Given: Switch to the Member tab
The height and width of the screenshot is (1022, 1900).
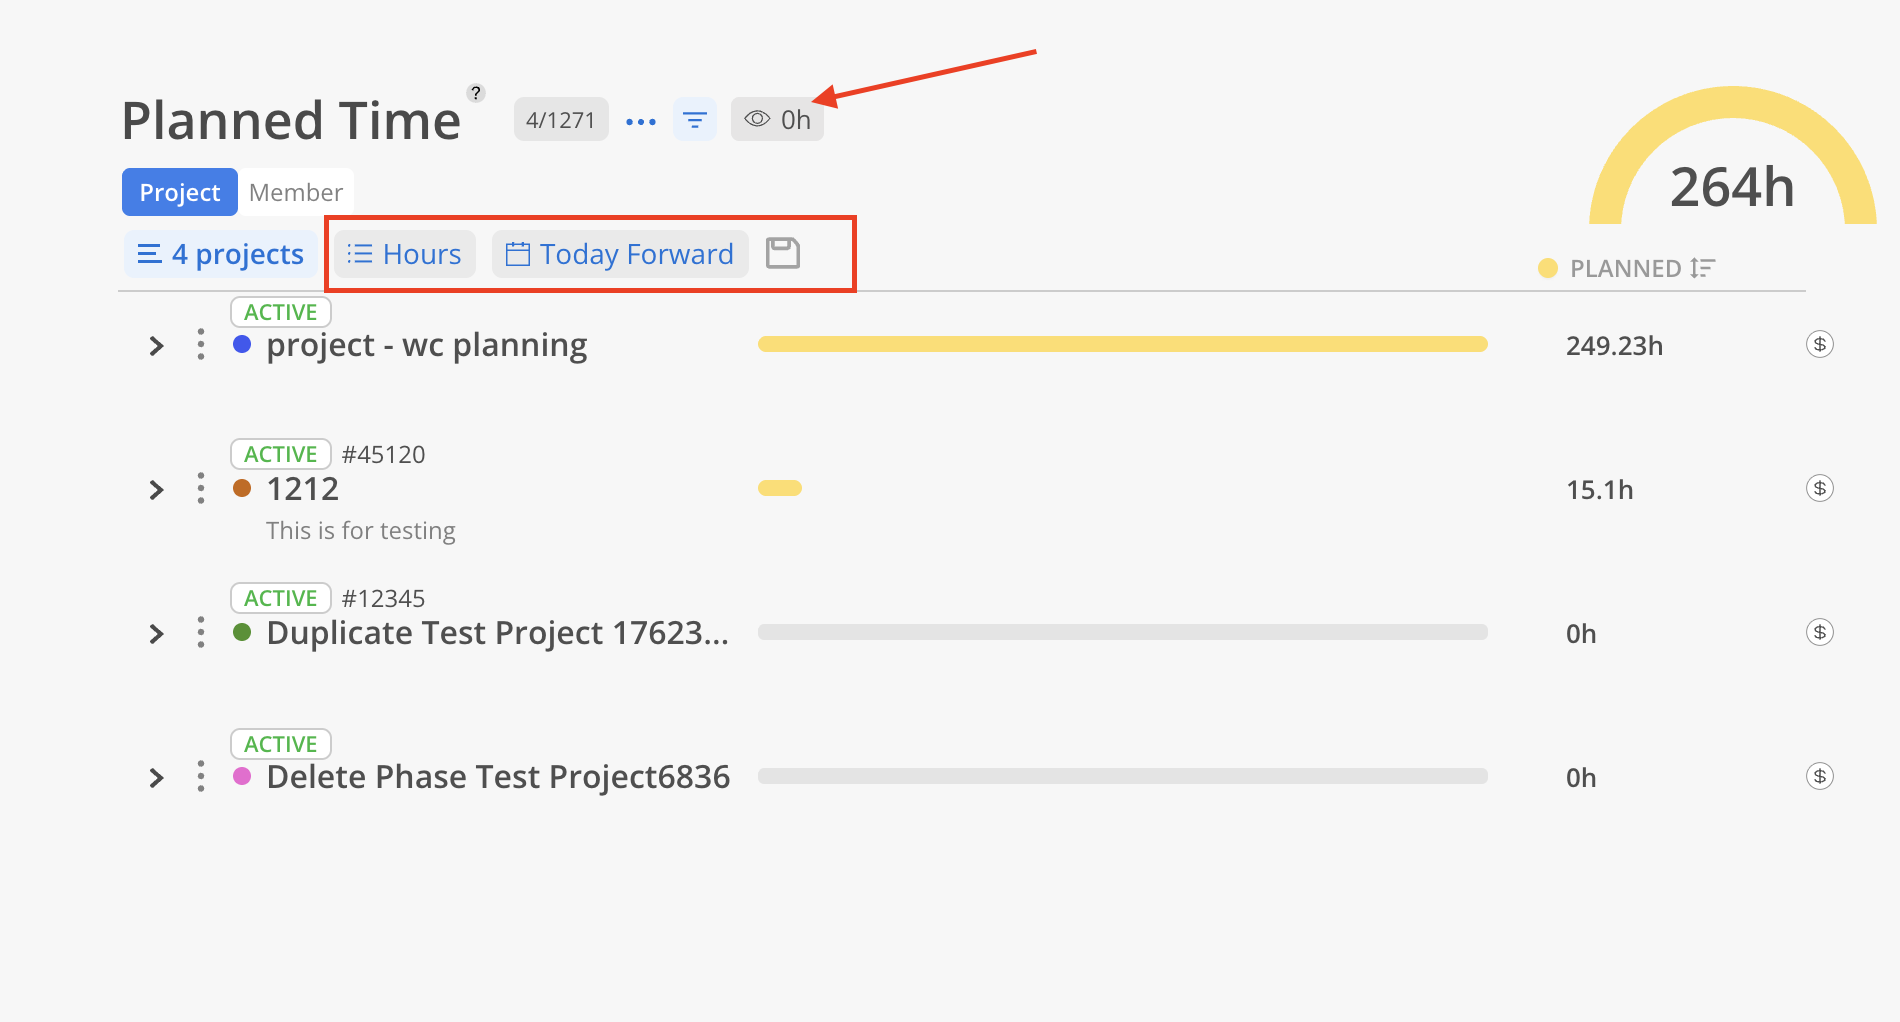Looking at the screenshot, I should click(x=295, y=192).
